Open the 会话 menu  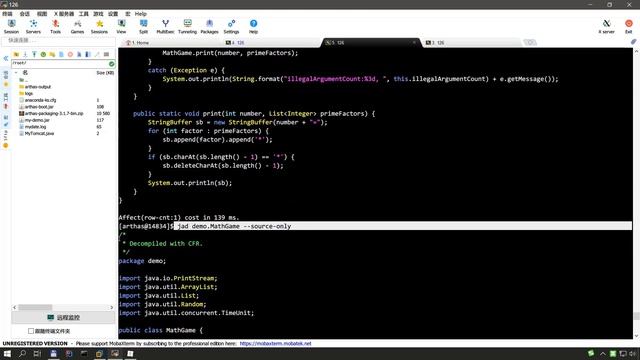[x=24, y=14]
